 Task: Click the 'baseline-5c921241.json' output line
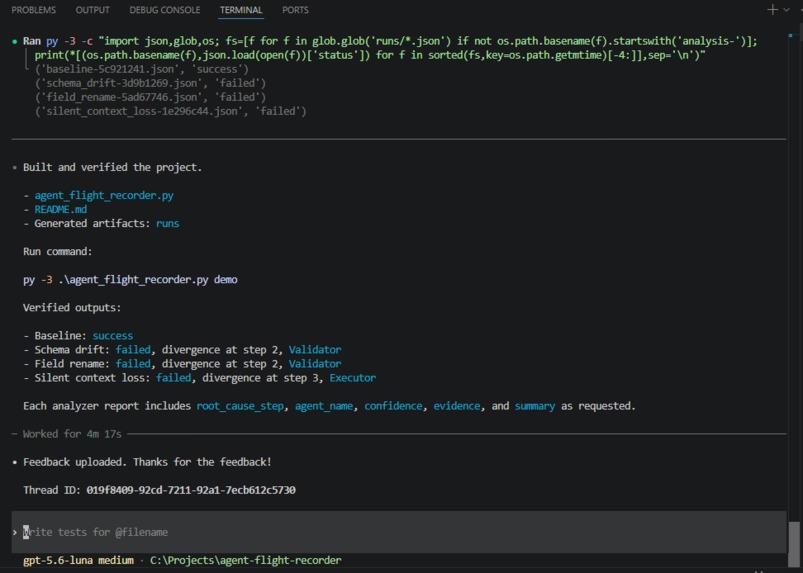[142, 69]
